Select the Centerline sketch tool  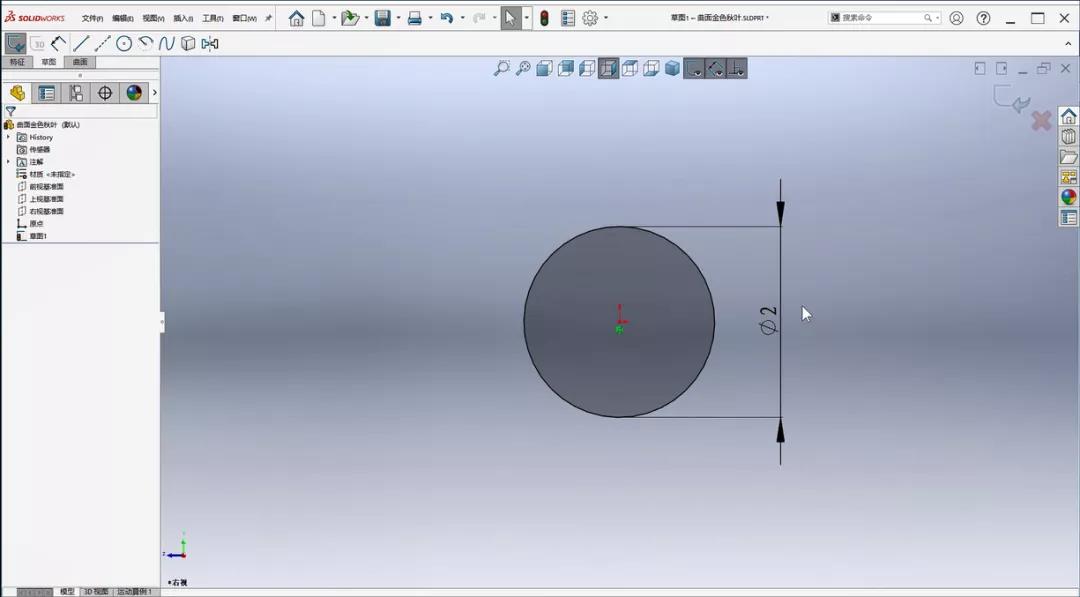point(103,43)
